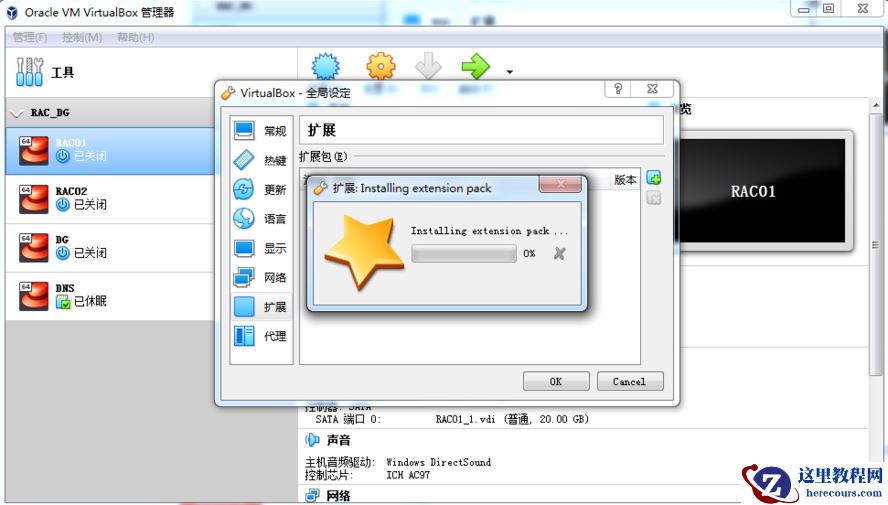Image resolution: width=888 pixels, height=505 pixels.
Task: Click the 声音 audio section icon
Action: (x=312, y=440)
